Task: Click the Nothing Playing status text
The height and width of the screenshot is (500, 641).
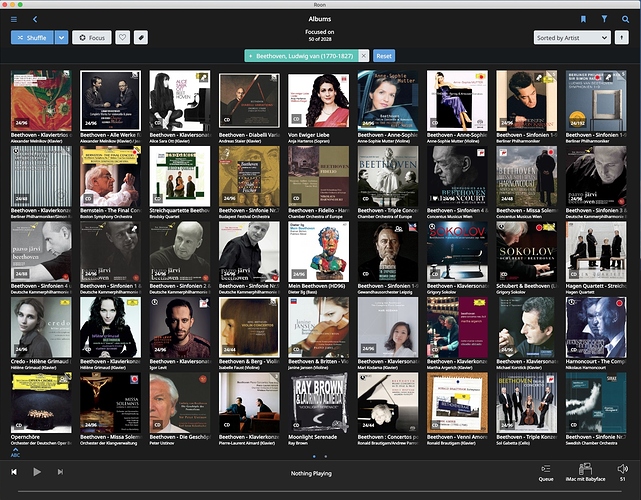Action: click(311, 473)
